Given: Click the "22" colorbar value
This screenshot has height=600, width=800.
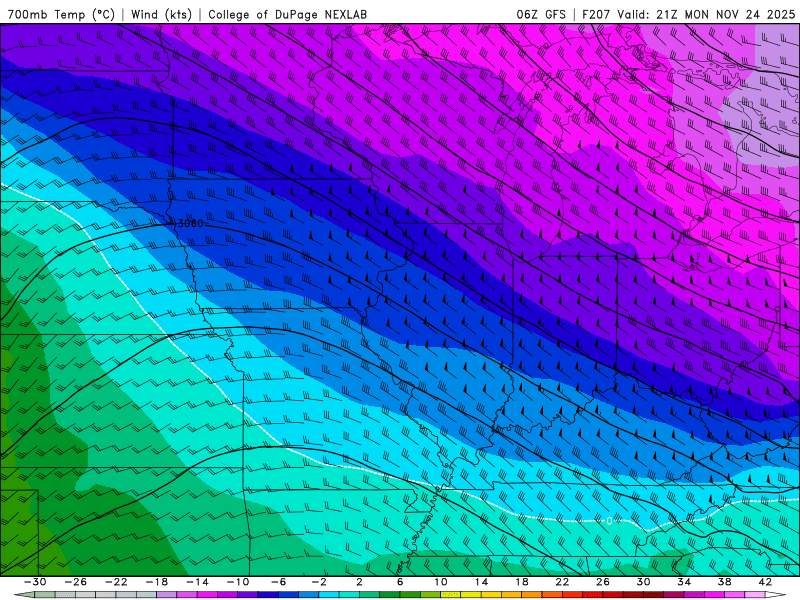Looking at the screenshot, I should pos(562,582).
